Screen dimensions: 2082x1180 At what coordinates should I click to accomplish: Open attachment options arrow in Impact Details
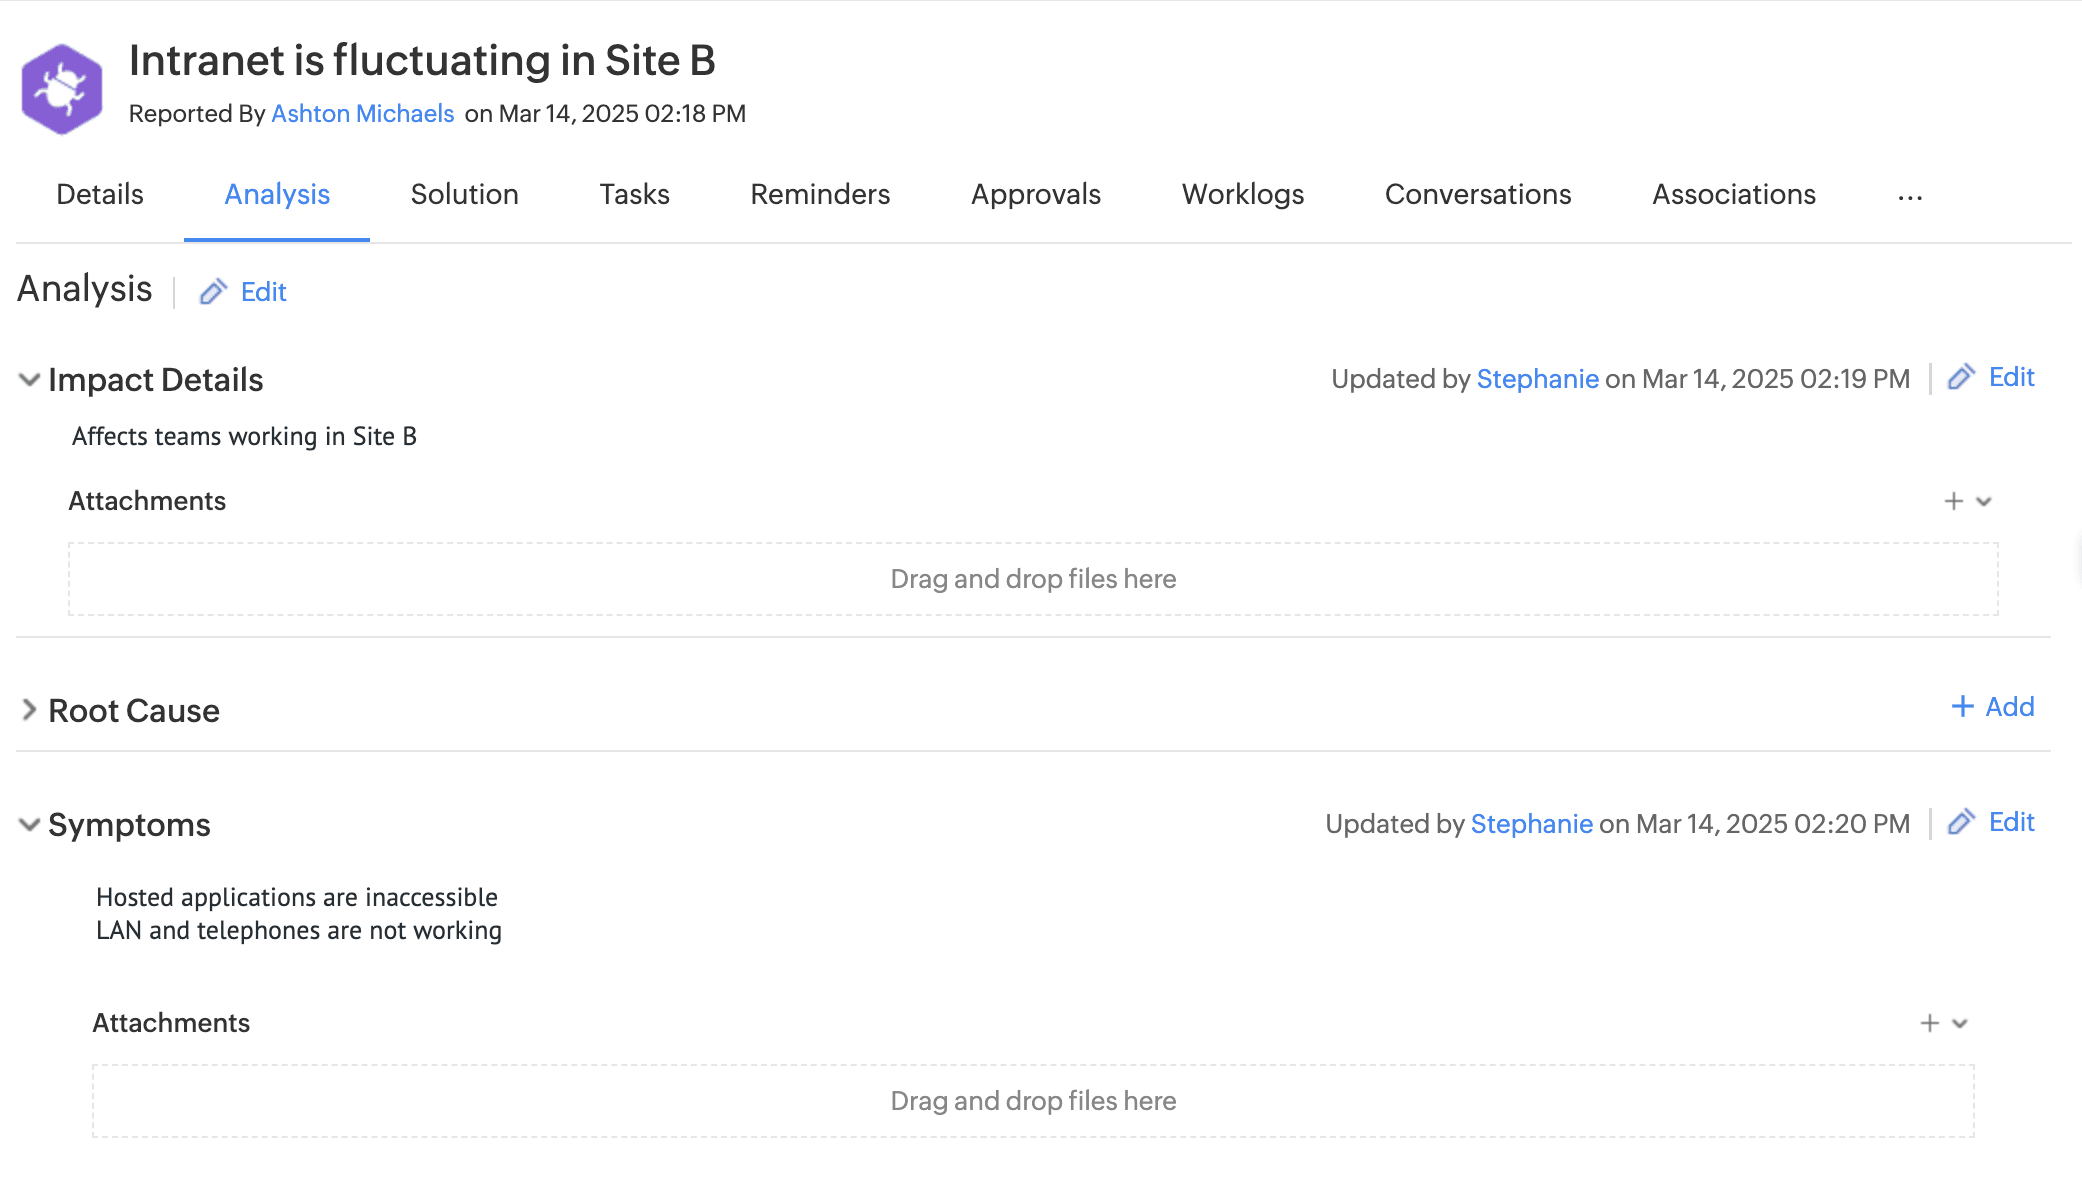point(1985,502)
